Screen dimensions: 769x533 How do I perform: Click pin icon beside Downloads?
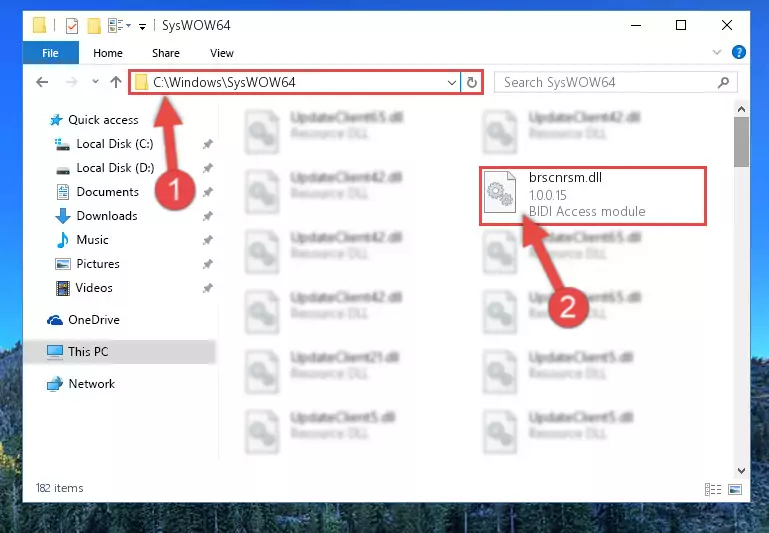(x=208, y=216)
